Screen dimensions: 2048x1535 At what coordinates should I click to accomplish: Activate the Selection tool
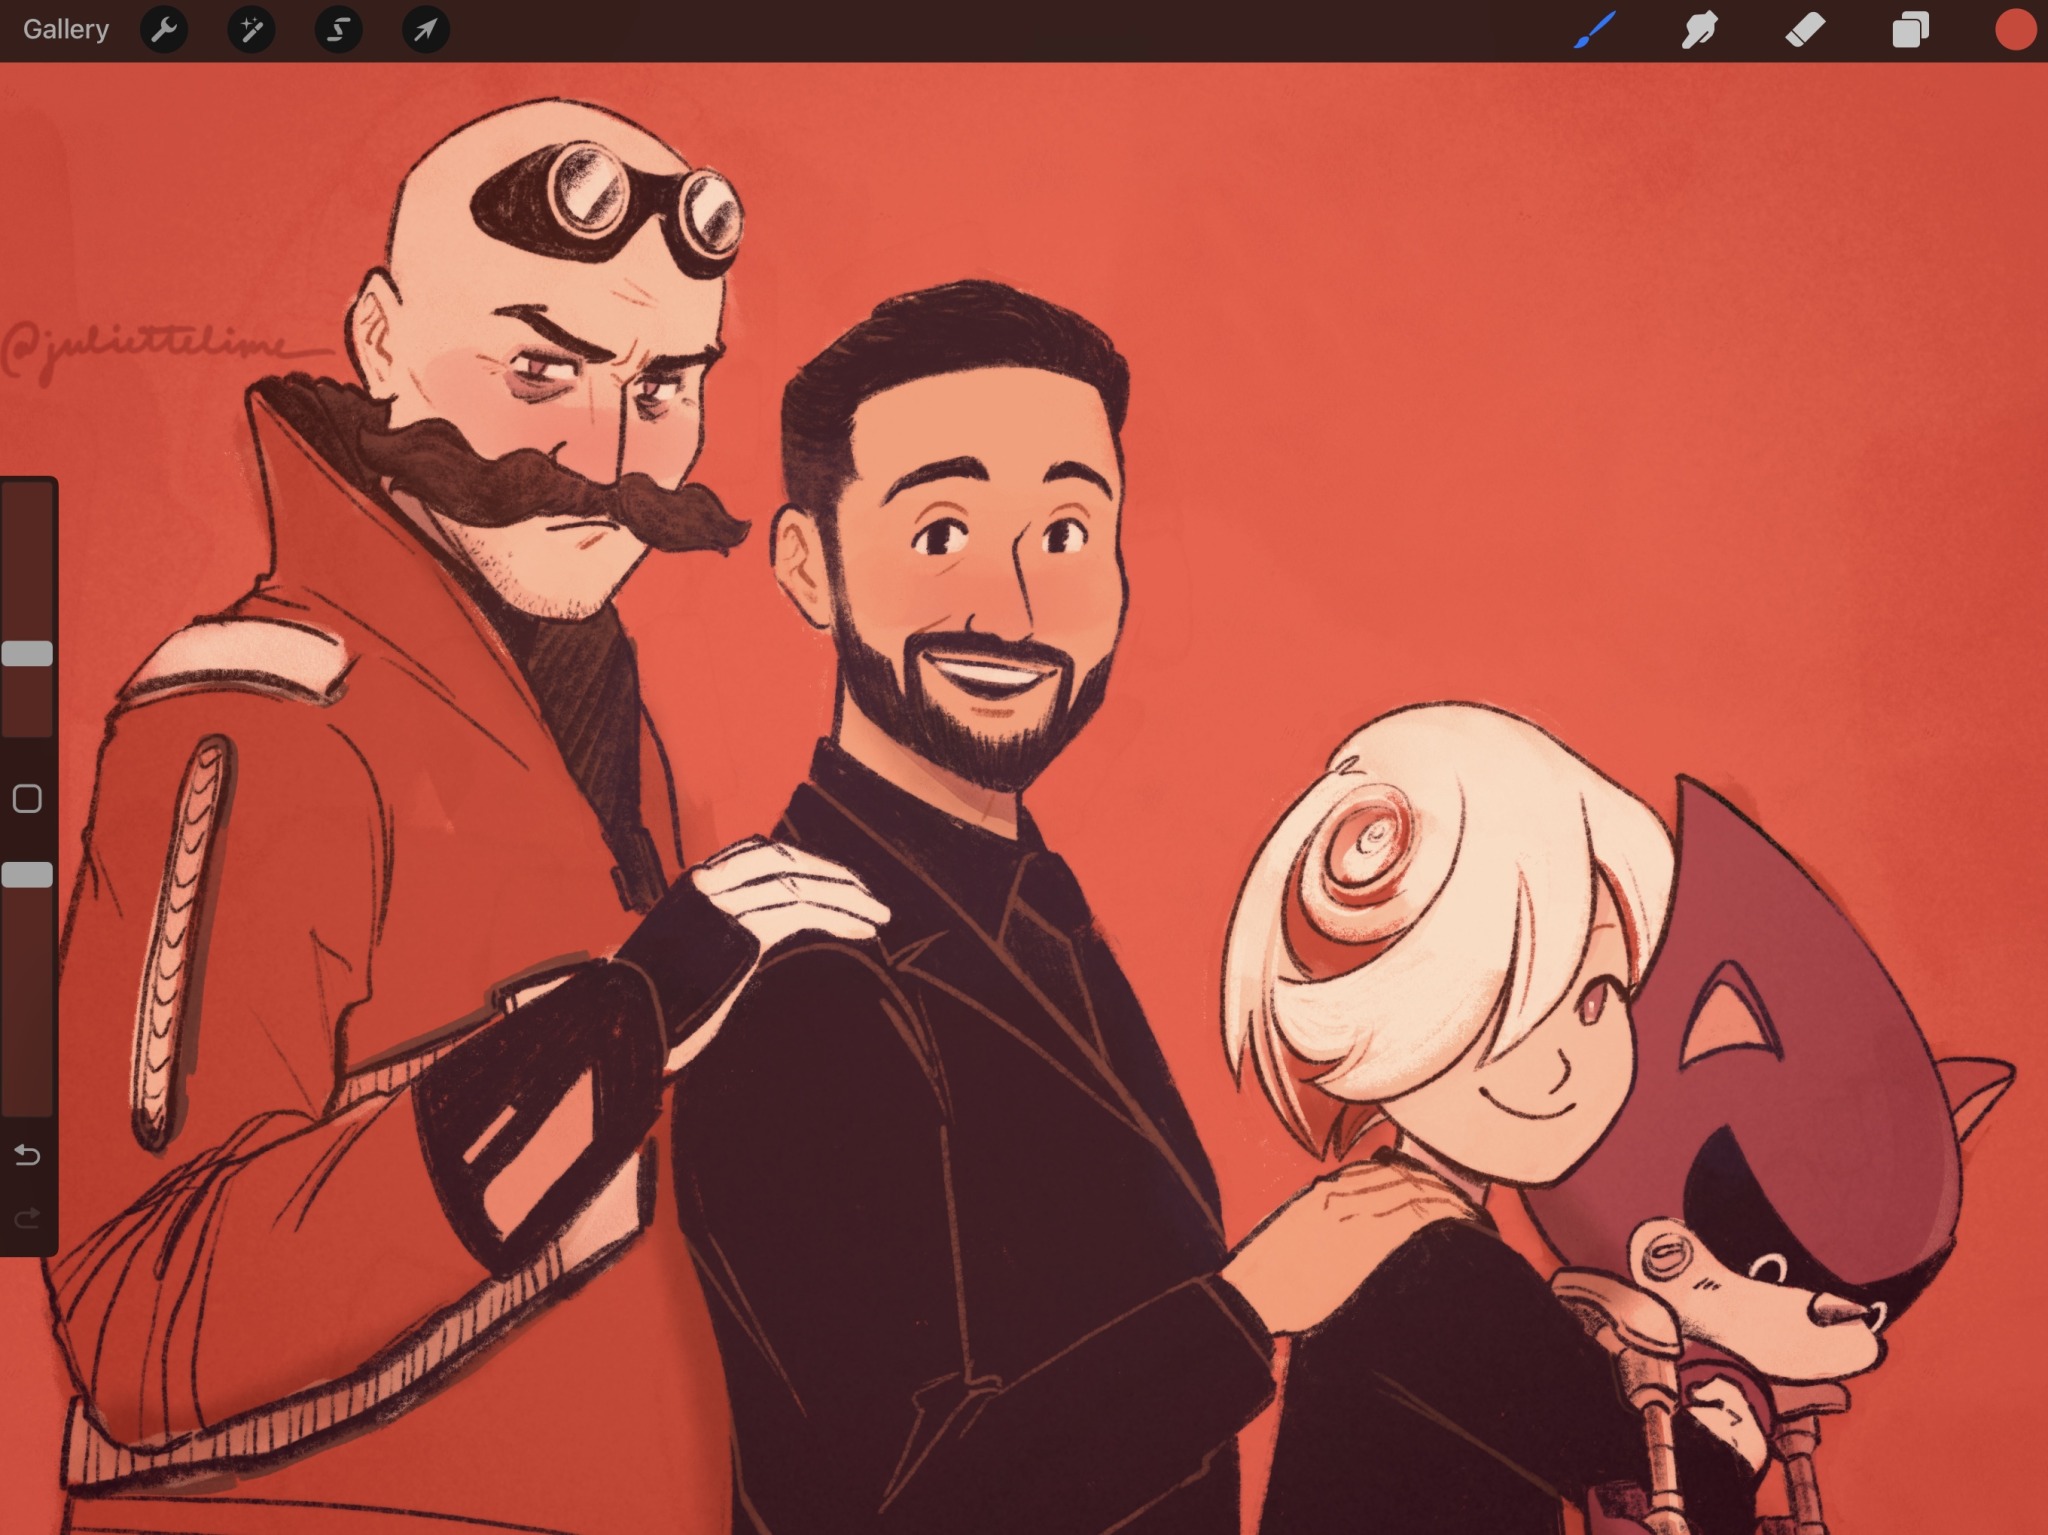click(x=338, y=30)
